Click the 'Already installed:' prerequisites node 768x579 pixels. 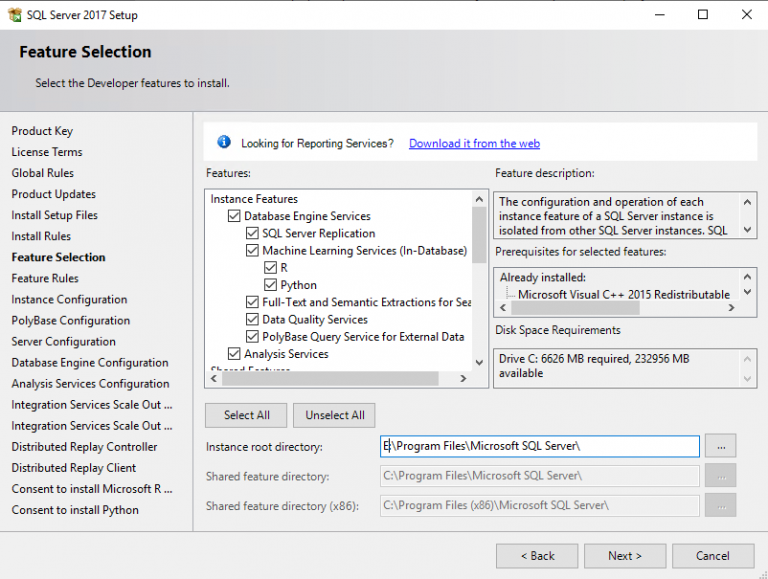click(x=542, y=277)
